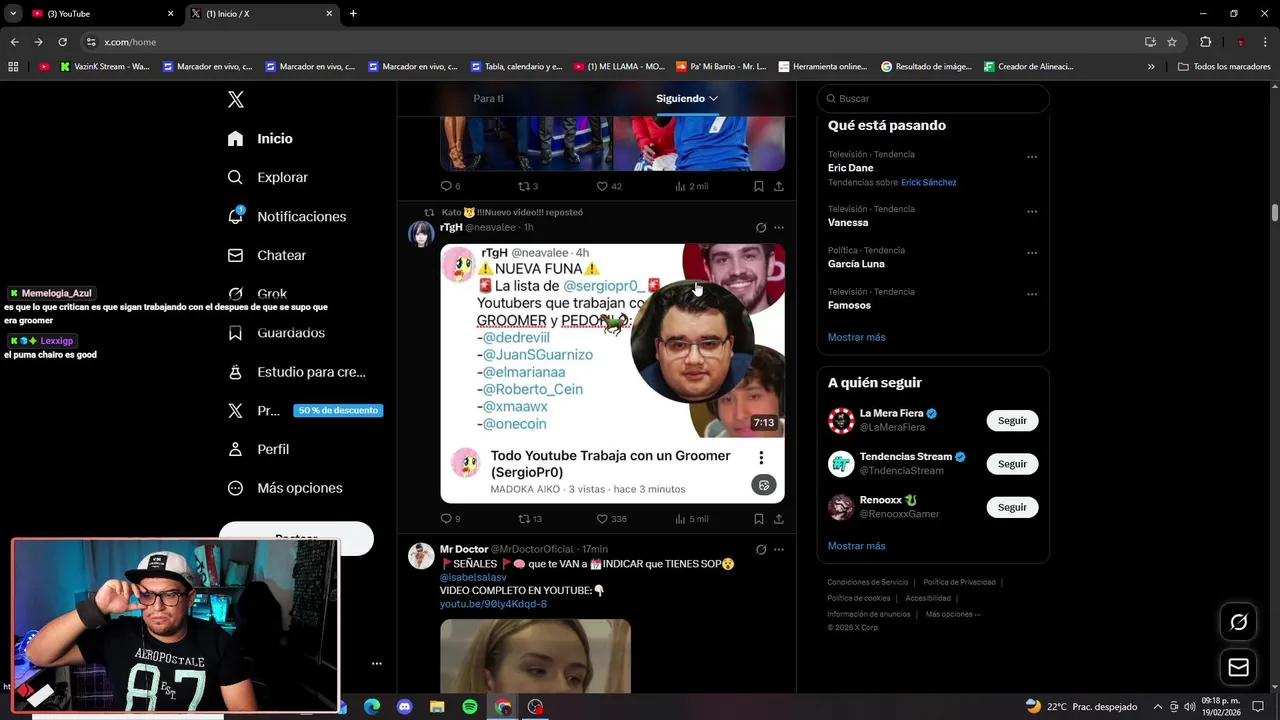Play the NUEVA FUNA video thumbnail
Screen dimensions: 1280x720
tap(612, 341)
